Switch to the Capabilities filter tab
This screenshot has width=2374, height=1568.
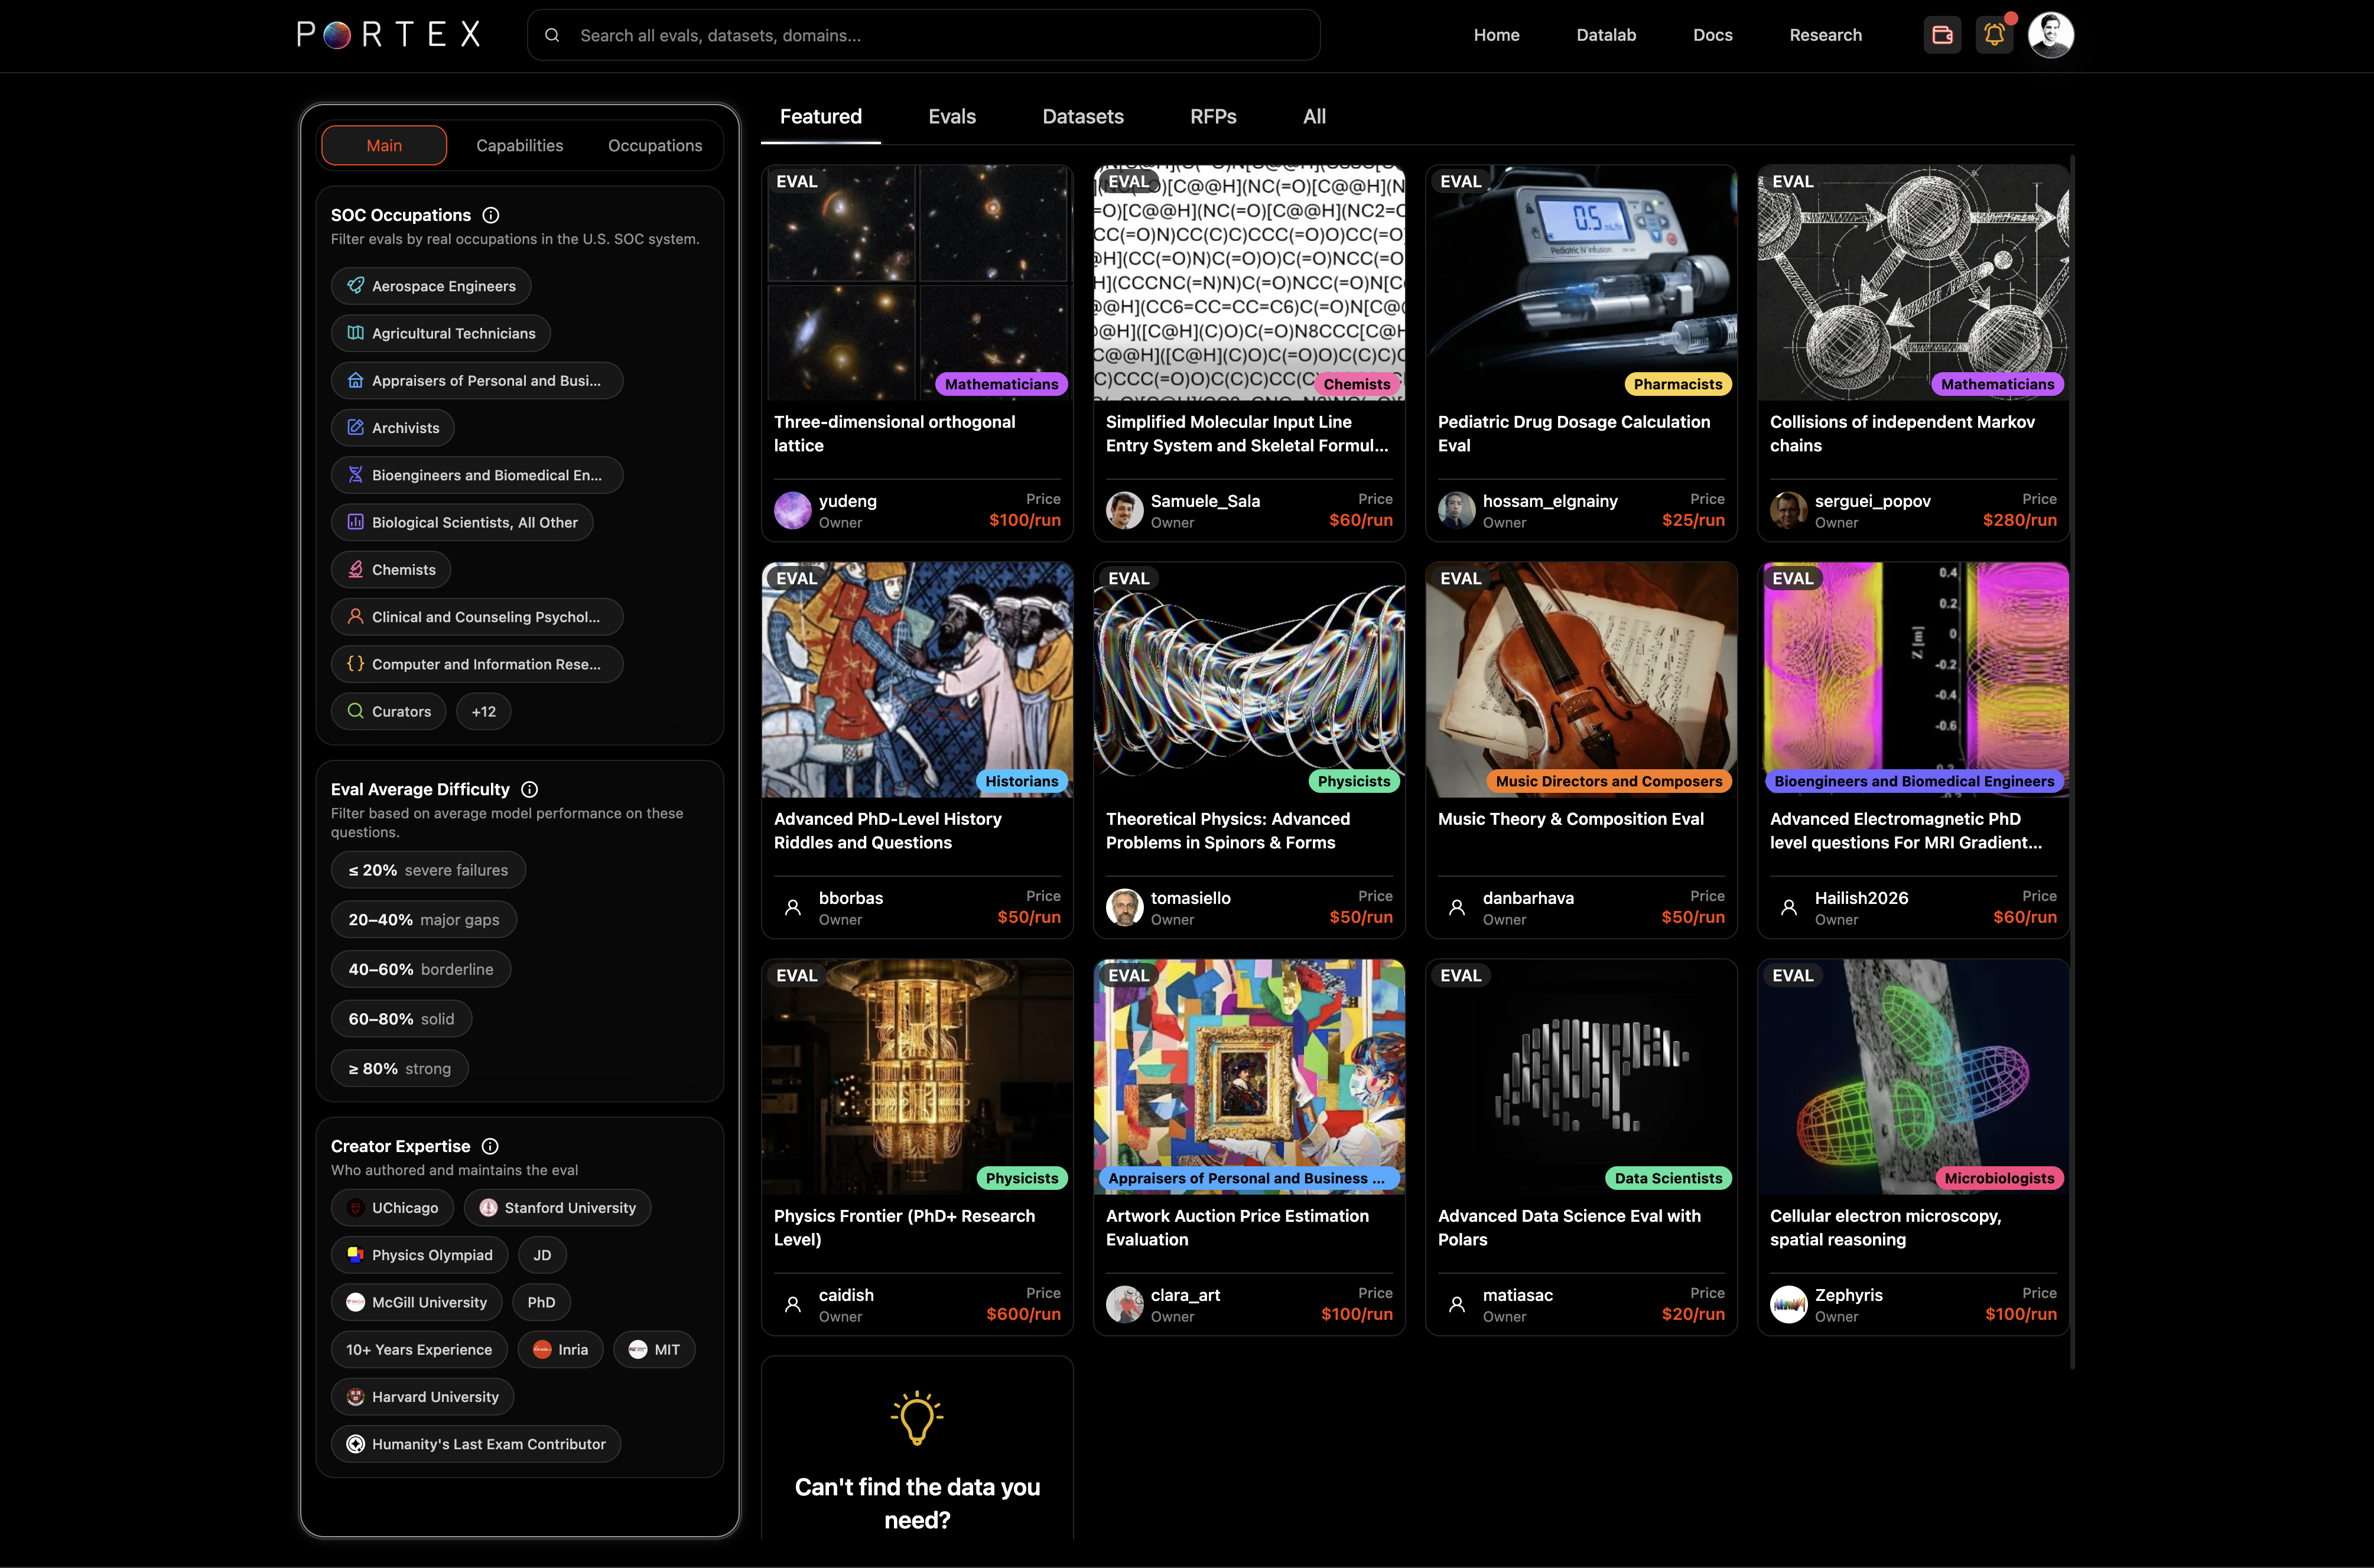tap(519, 146)
